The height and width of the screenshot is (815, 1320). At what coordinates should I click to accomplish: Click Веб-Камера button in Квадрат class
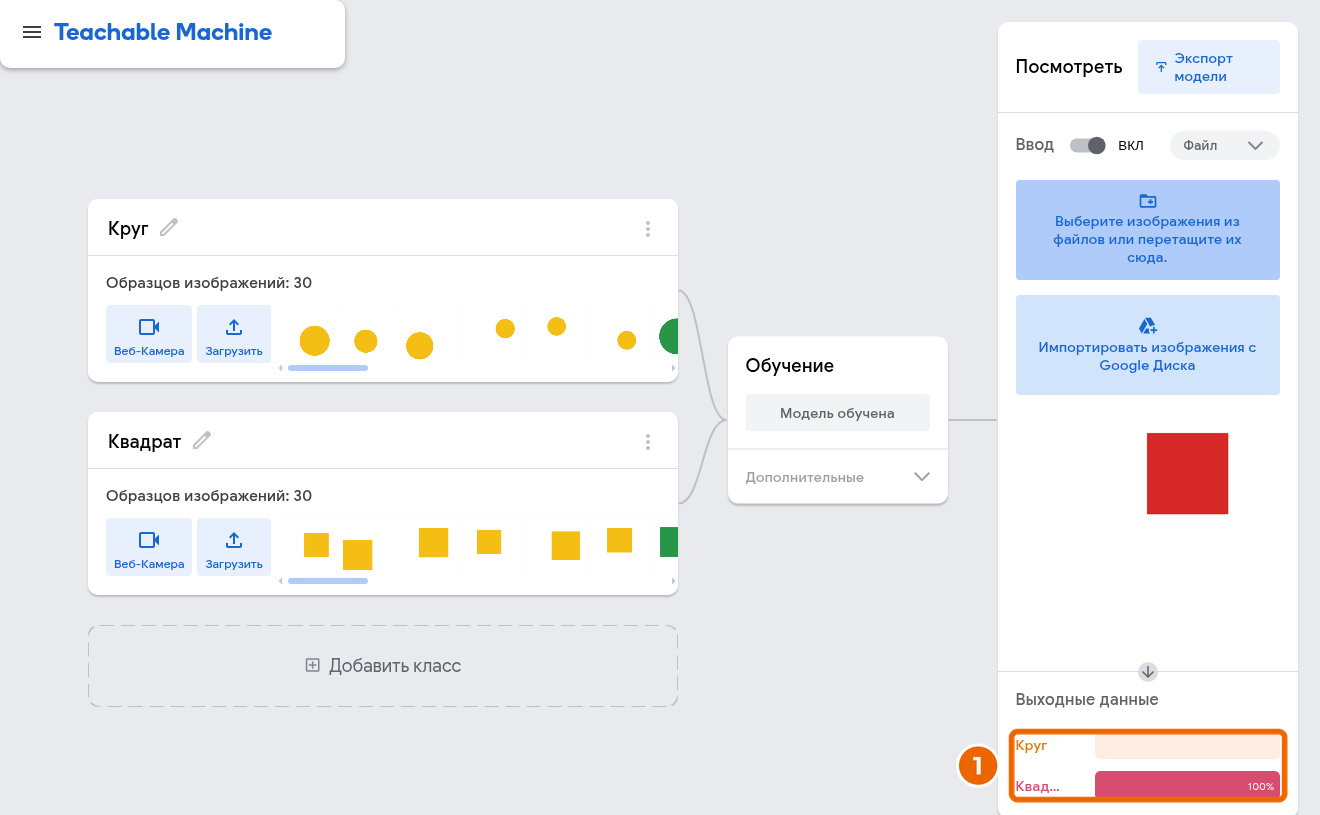tap(149, 547)
